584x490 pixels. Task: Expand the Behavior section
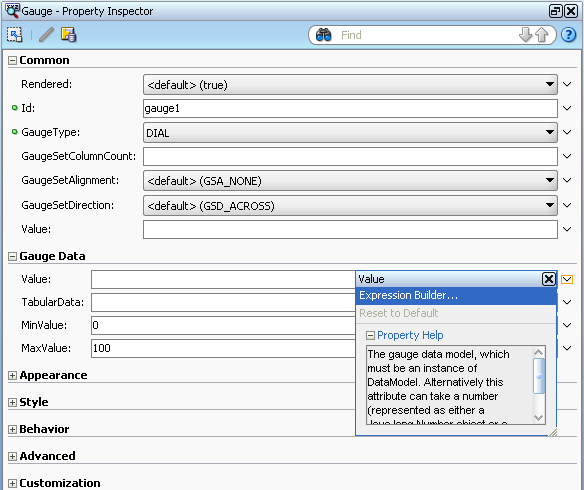[x=12, y=429]
